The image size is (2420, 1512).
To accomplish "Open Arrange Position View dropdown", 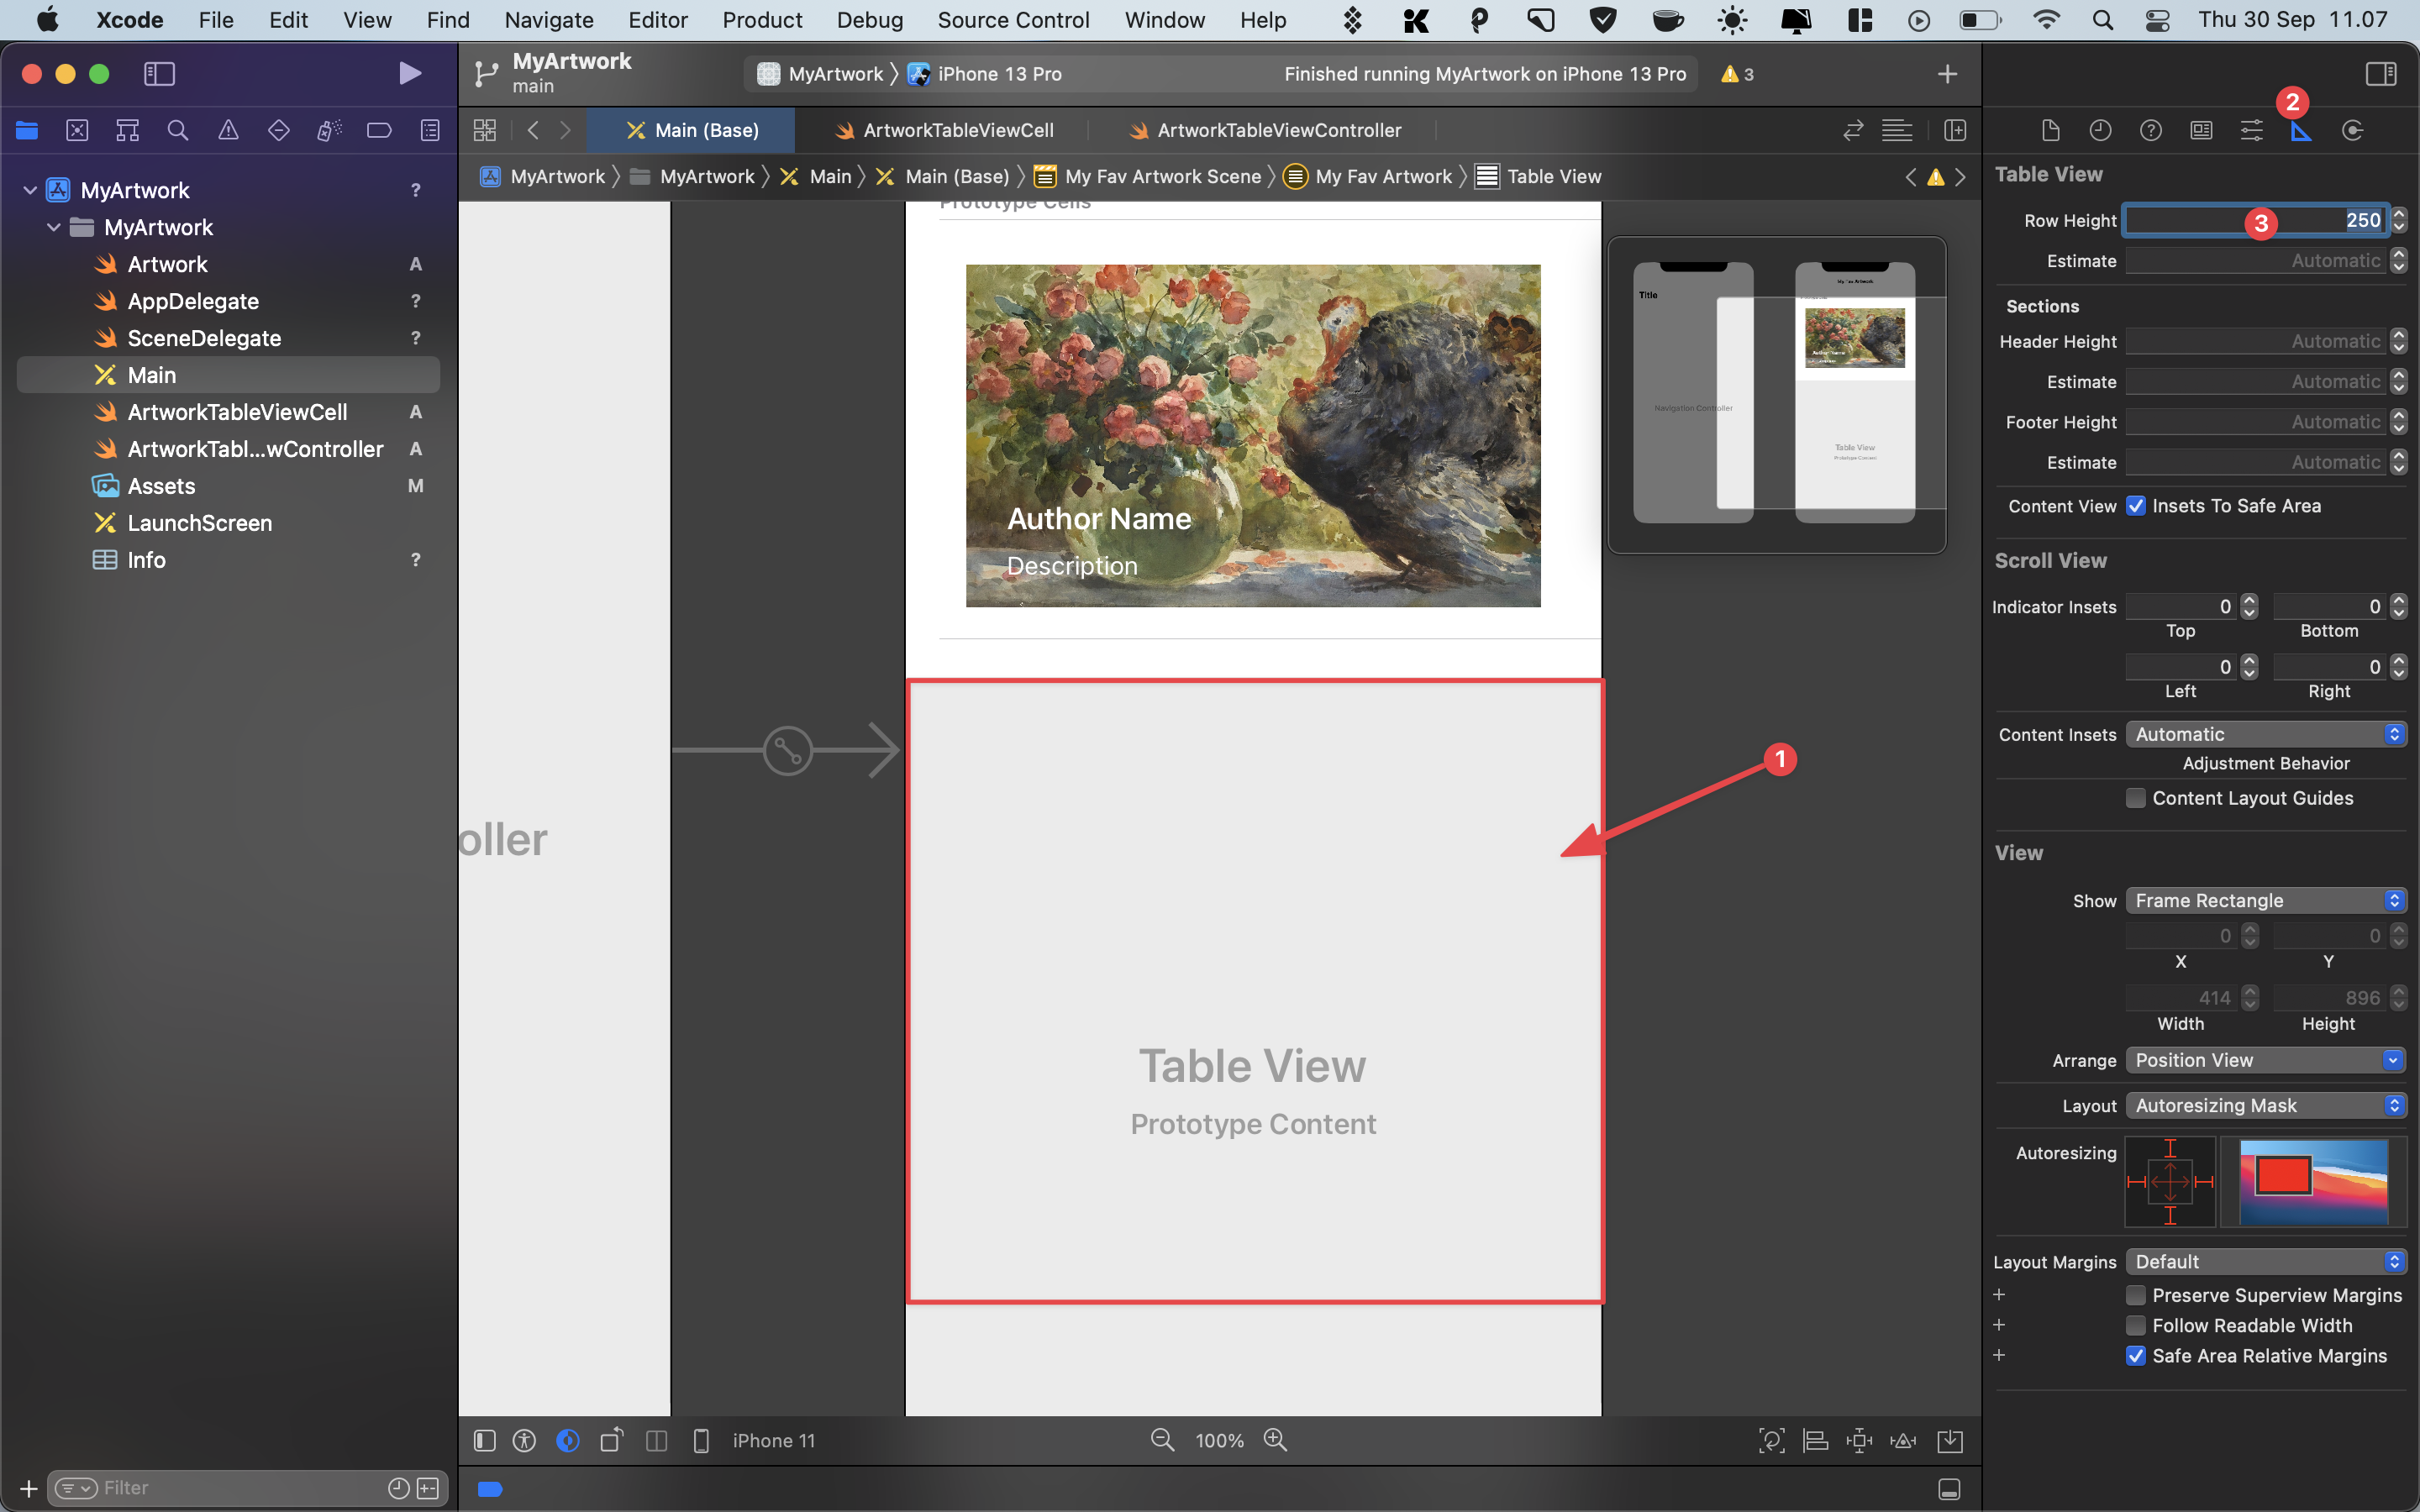I will tap(2266, 1060).
